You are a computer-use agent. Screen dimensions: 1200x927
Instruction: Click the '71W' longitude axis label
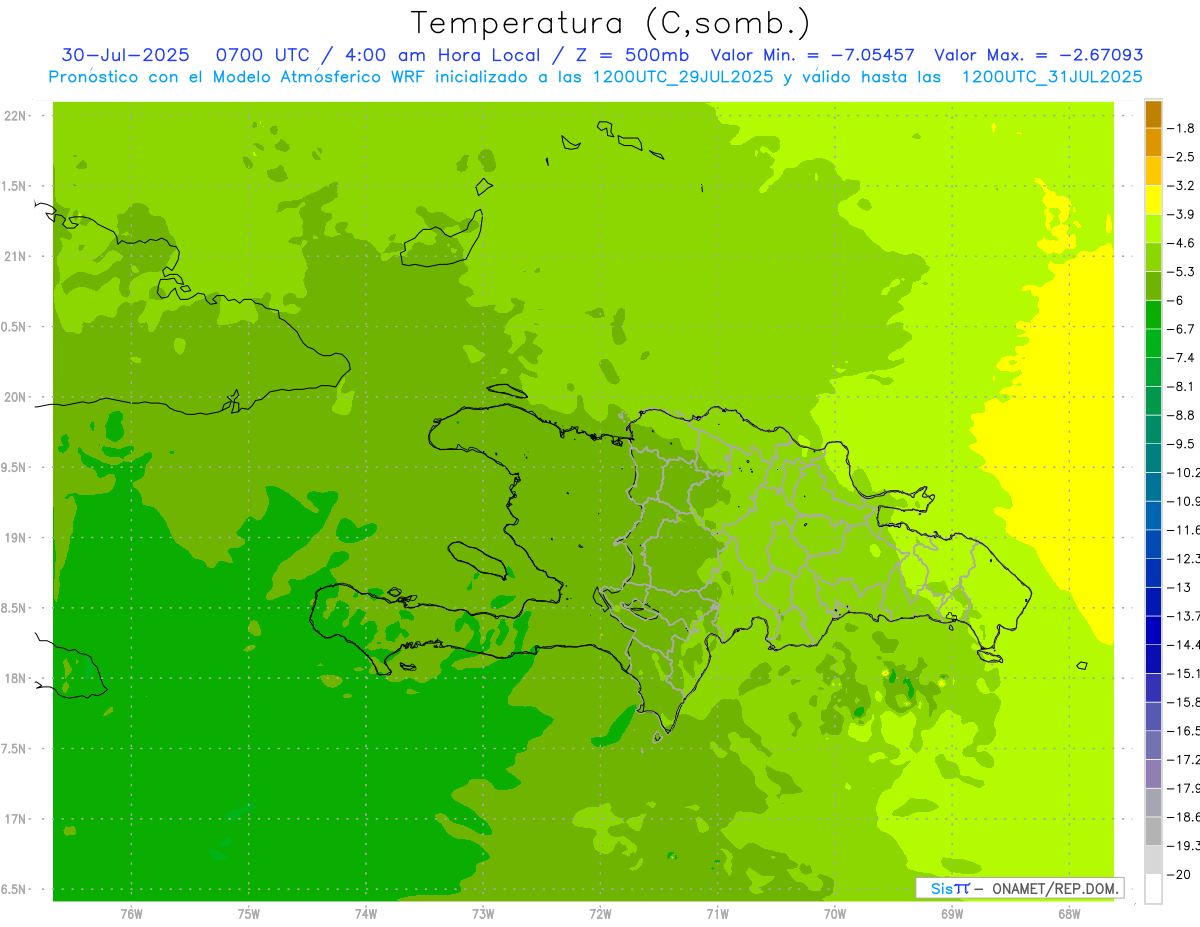click(717, 913)
